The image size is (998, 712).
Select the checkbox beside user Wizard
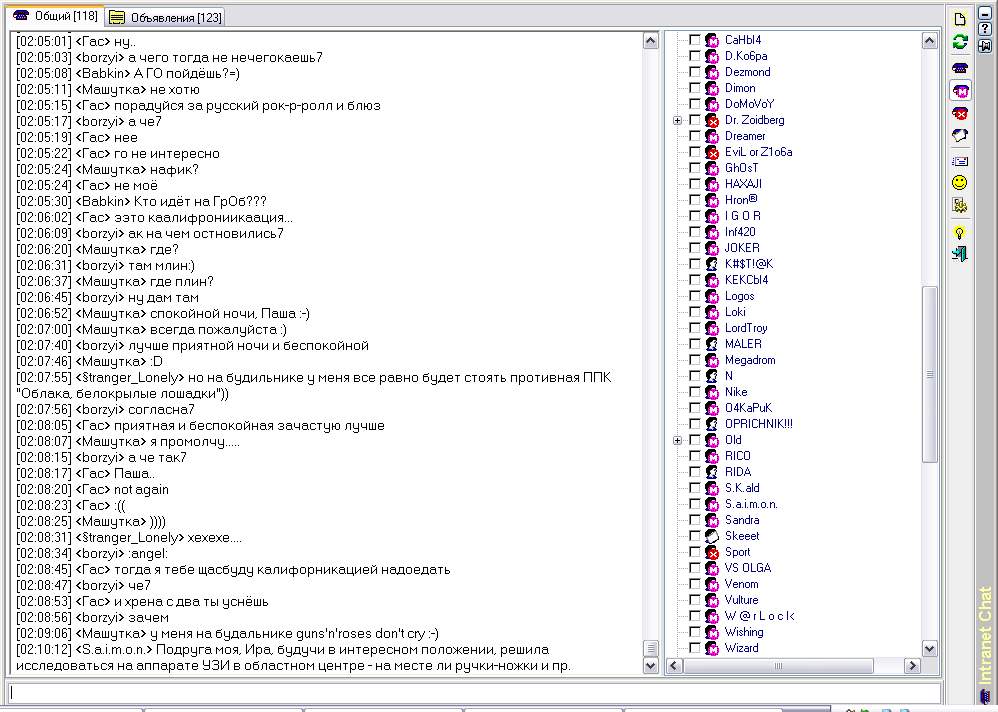pyautogui.click(x=695, y=648)
